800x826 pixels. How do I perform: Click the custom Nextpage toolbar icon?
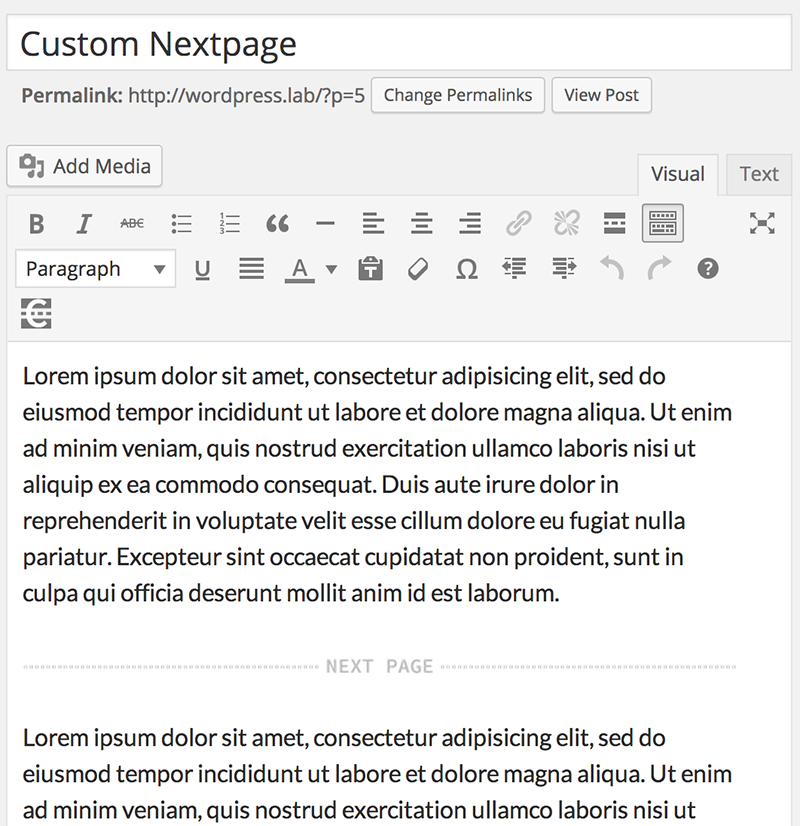tap(36, 313)
